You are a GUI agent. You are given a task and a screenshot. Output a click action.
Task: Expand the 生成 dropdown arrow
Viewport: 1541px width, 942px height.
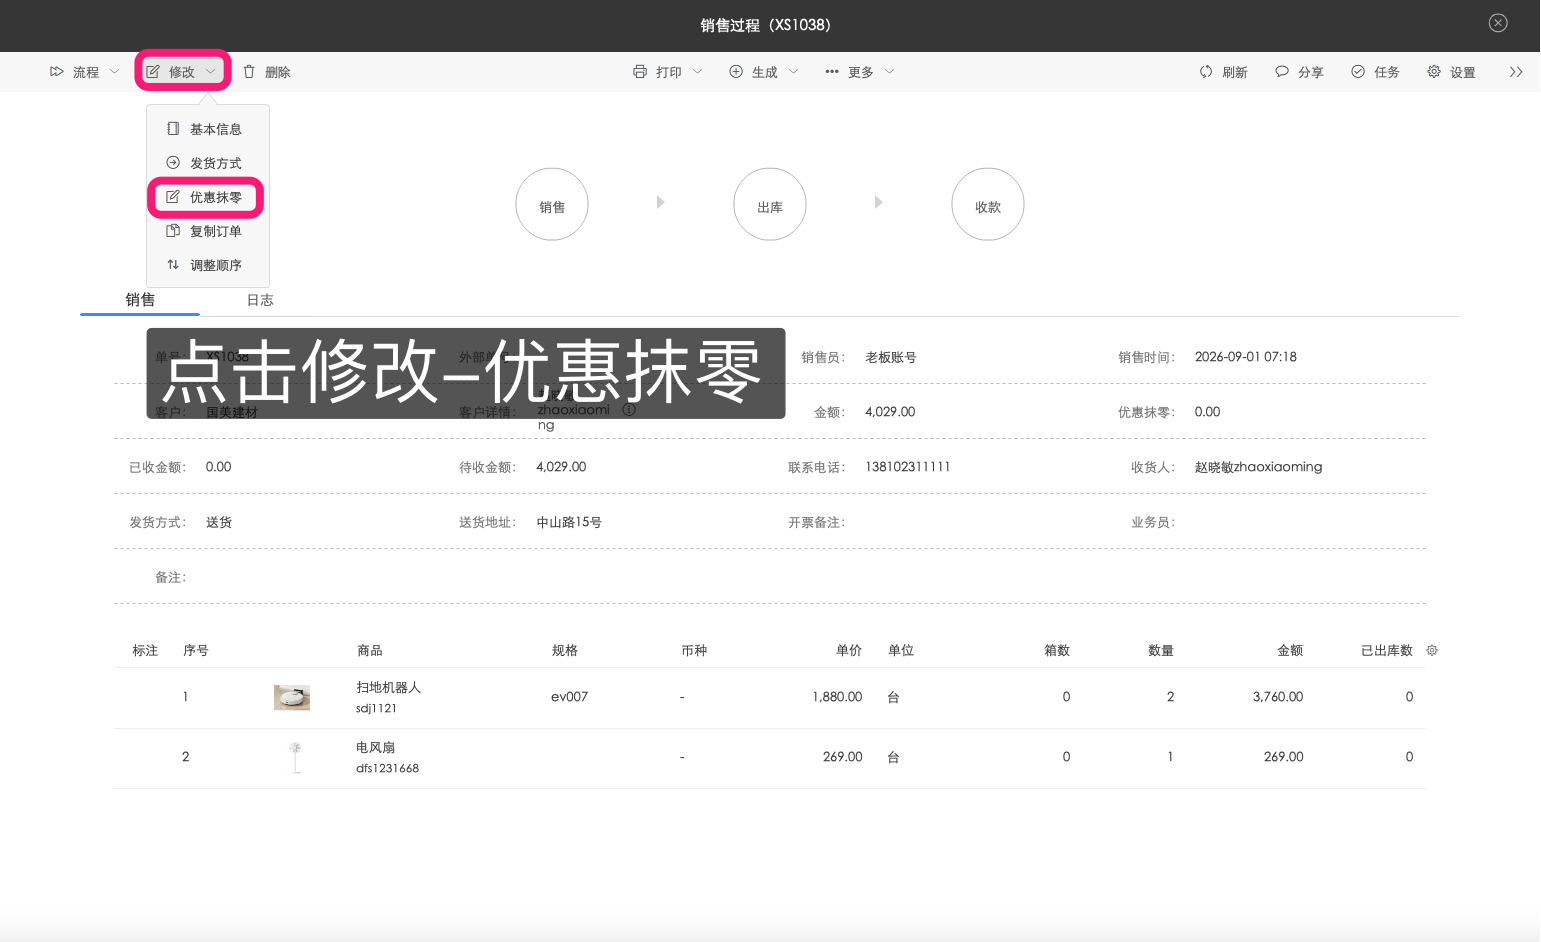coord(794,72)
